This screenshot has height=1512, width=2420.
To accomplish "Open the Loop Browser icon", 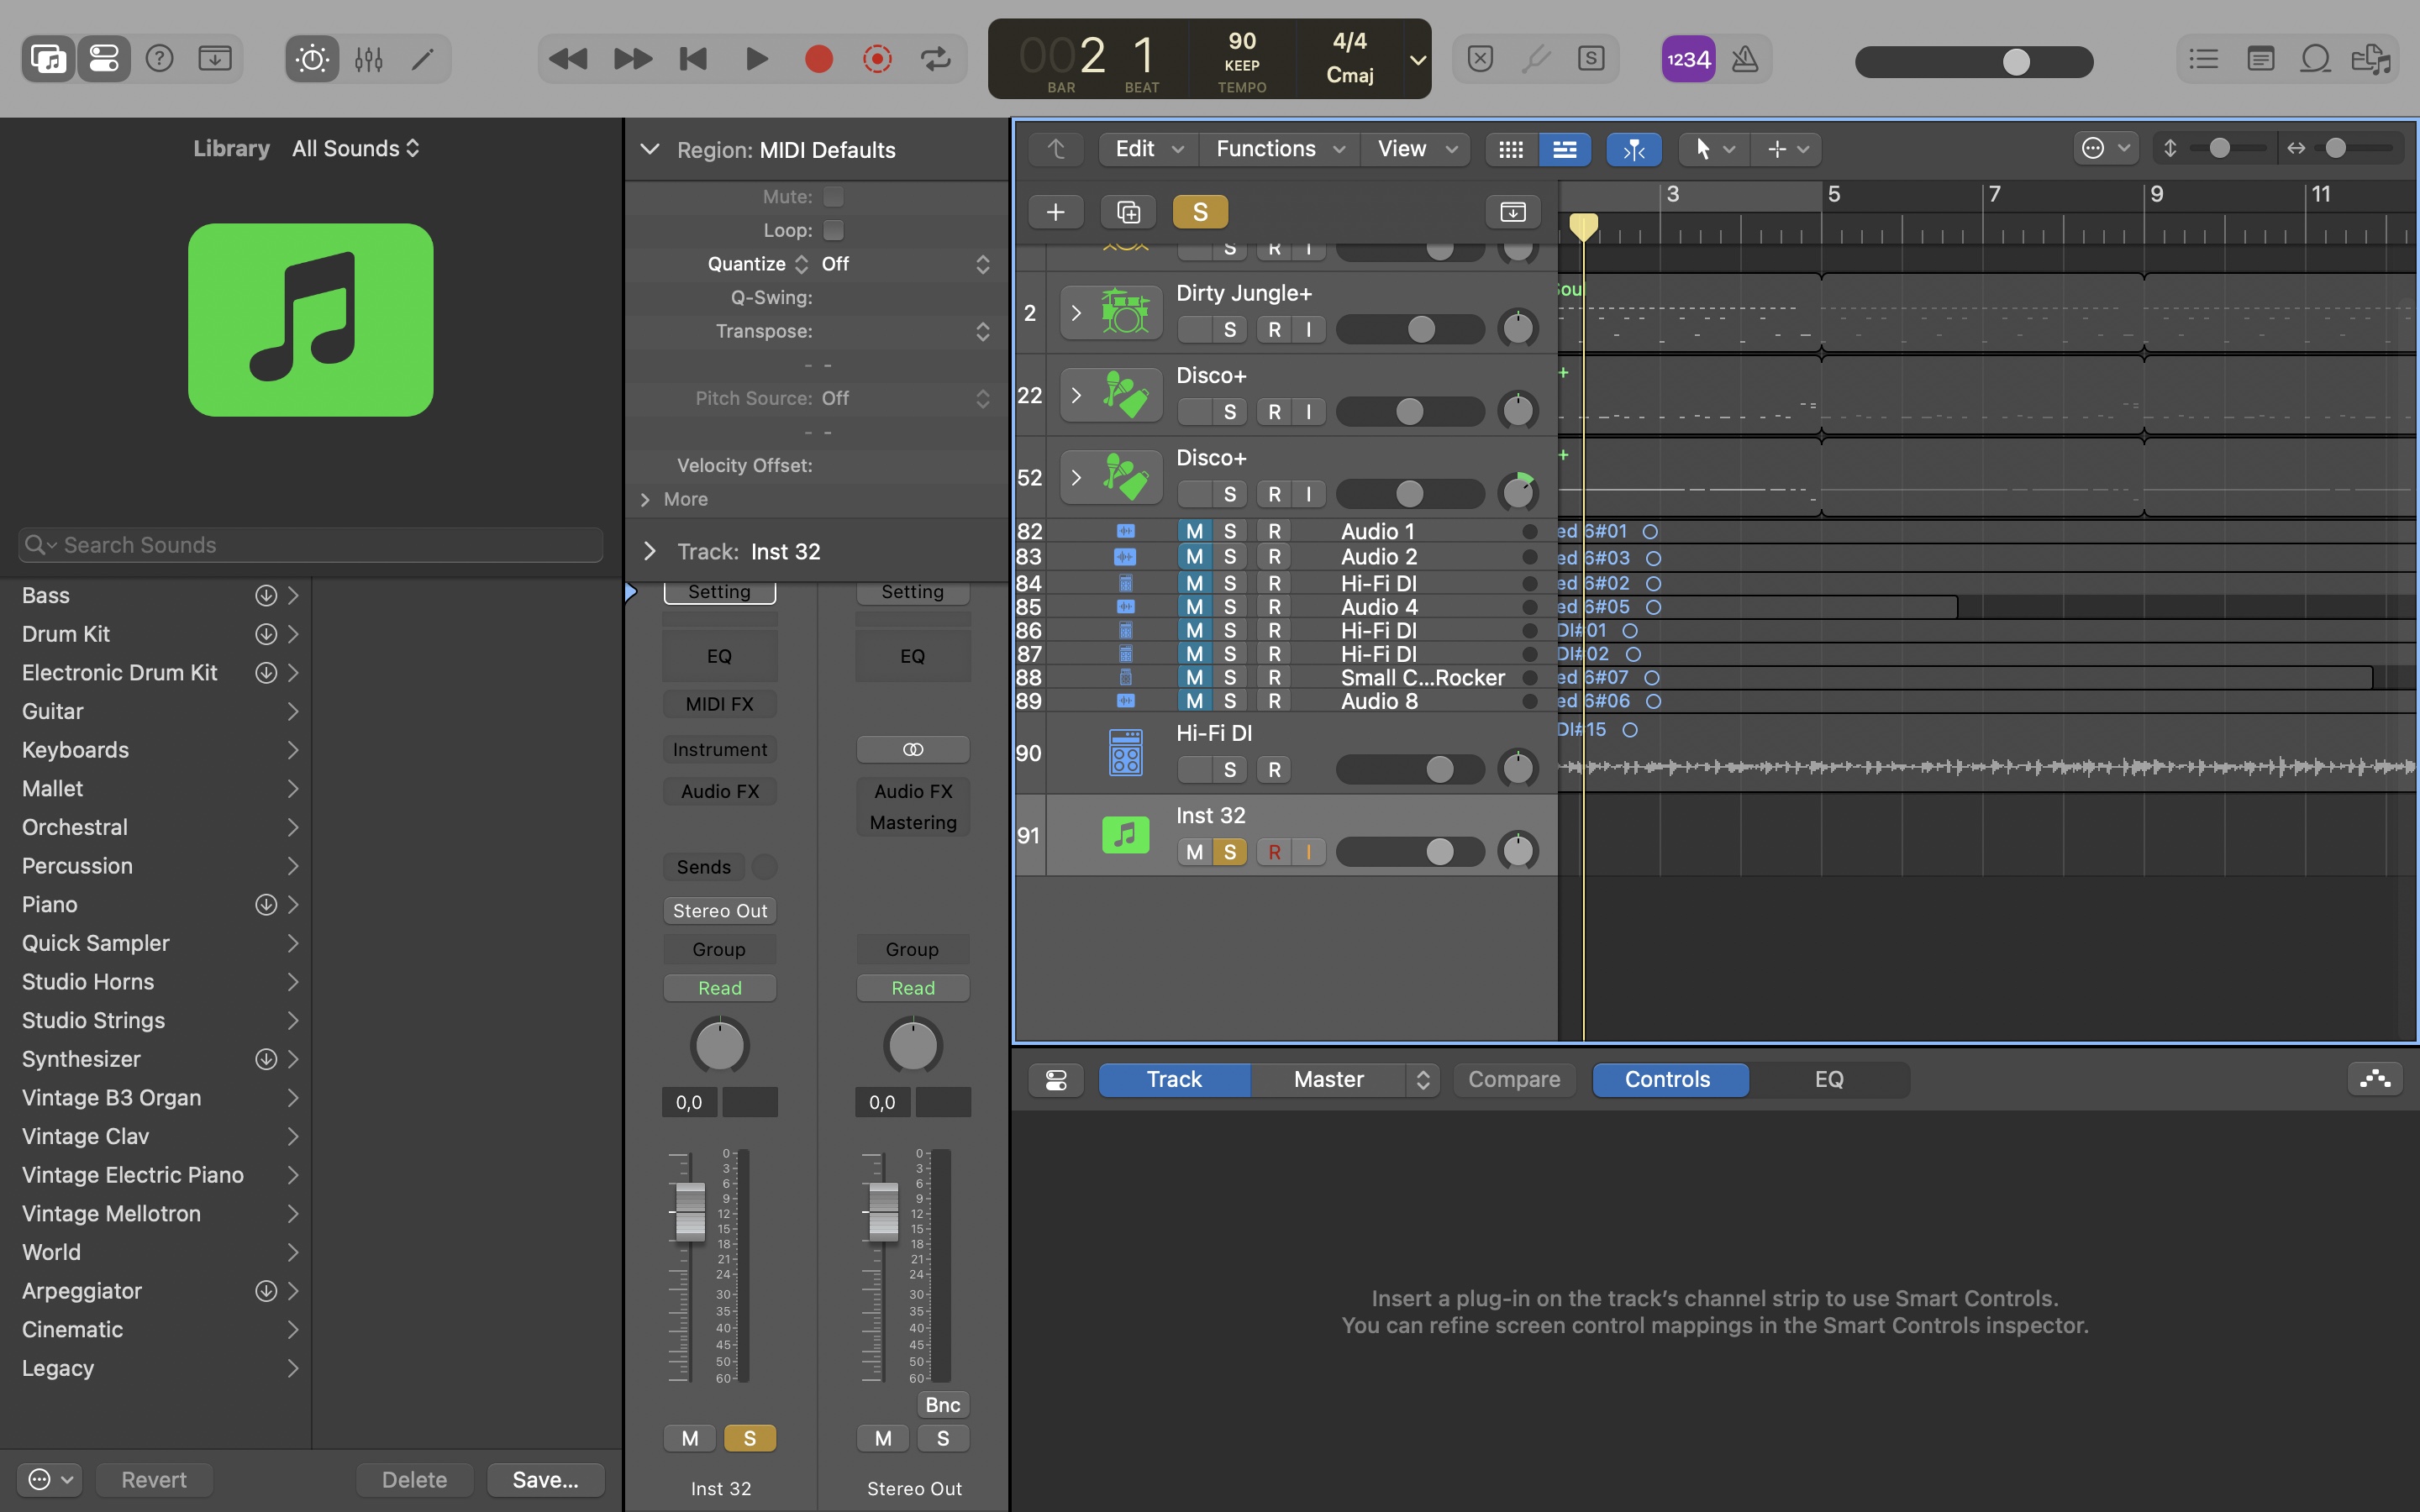I will [x=2315, y=59].
